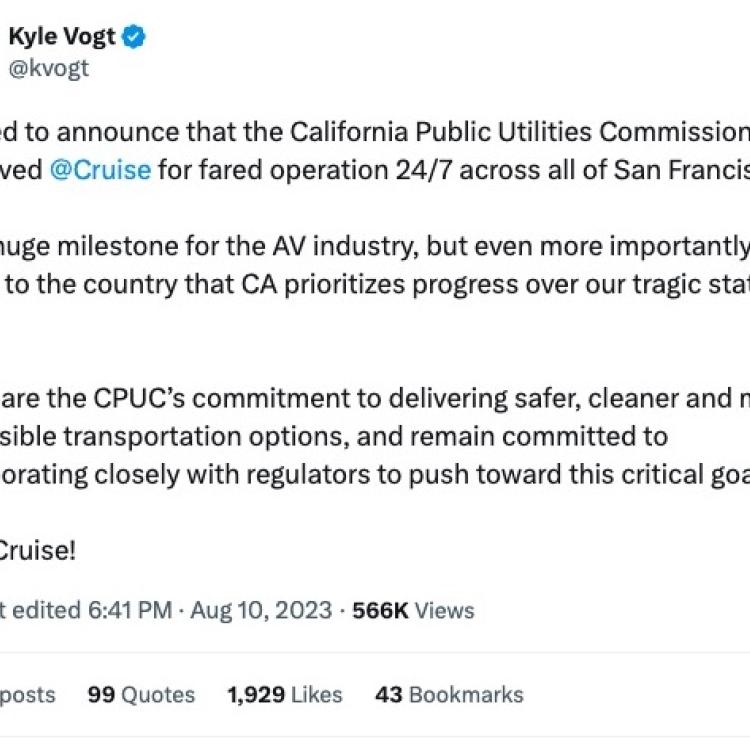Open the @kvogt handle link
Screen dimensions: 750x750
pyautogui.click(x=49, y=68)
